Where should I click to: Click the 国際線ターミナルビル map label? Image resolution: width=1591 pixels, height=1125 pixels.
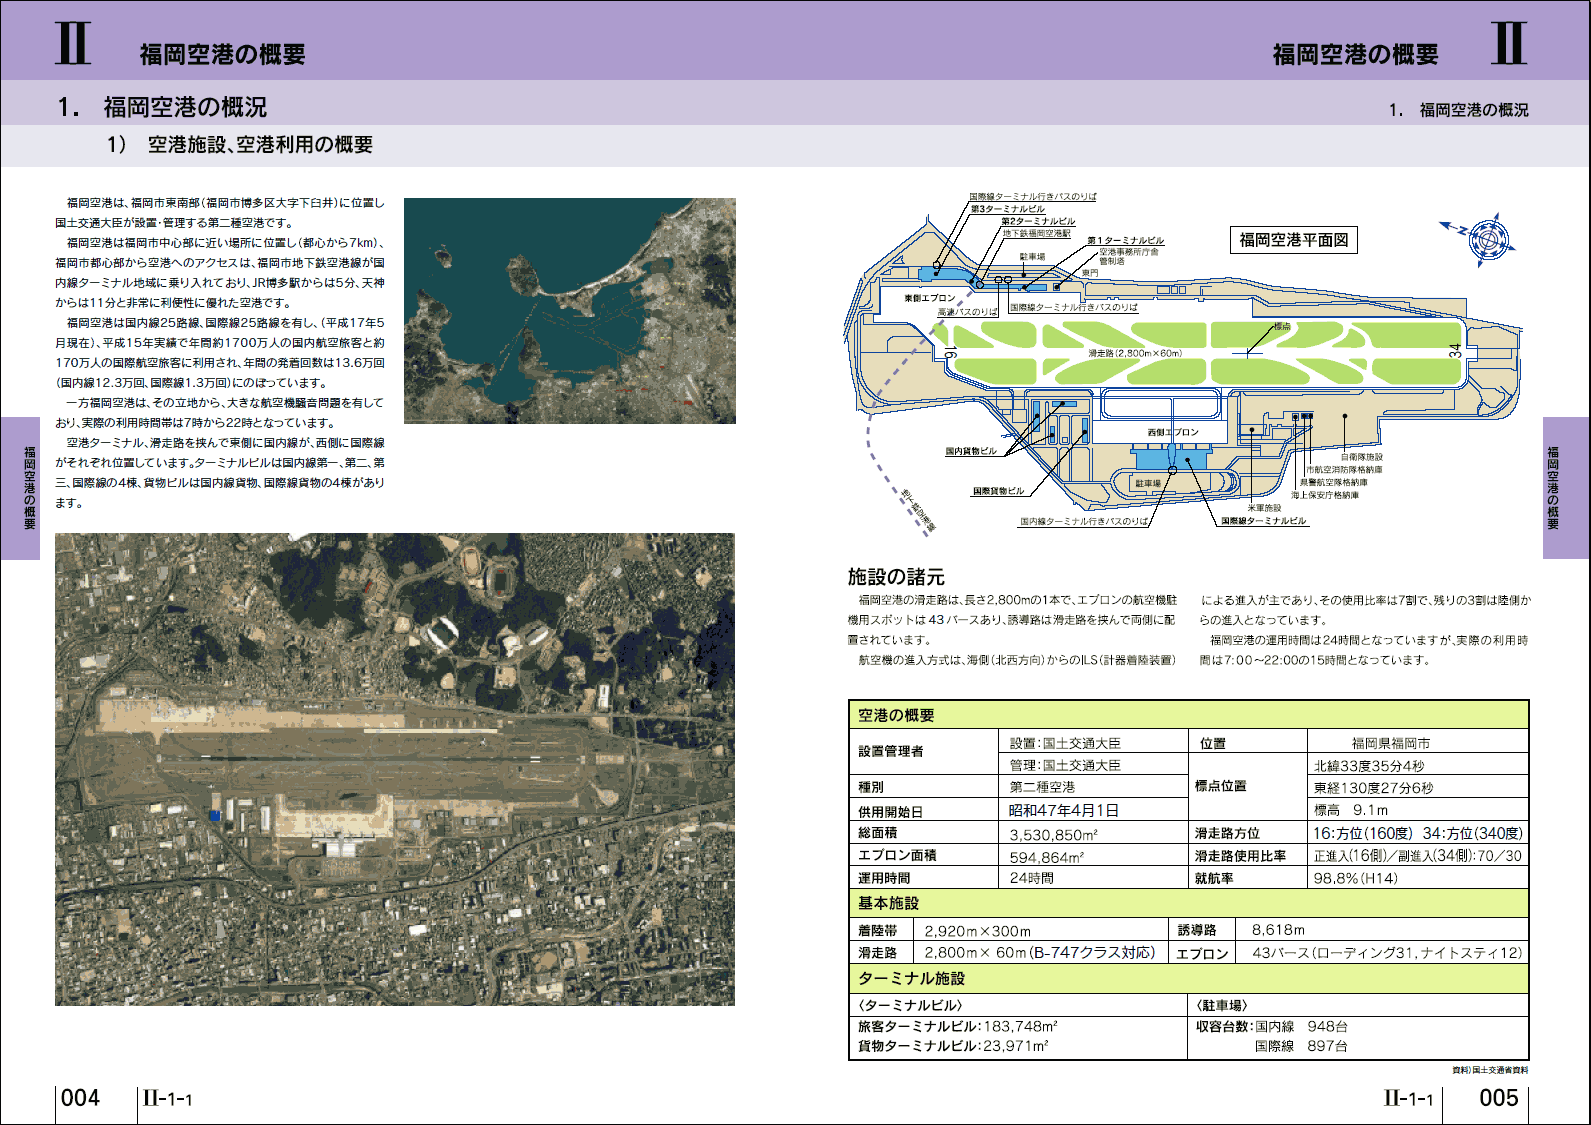coord(1264,521)
